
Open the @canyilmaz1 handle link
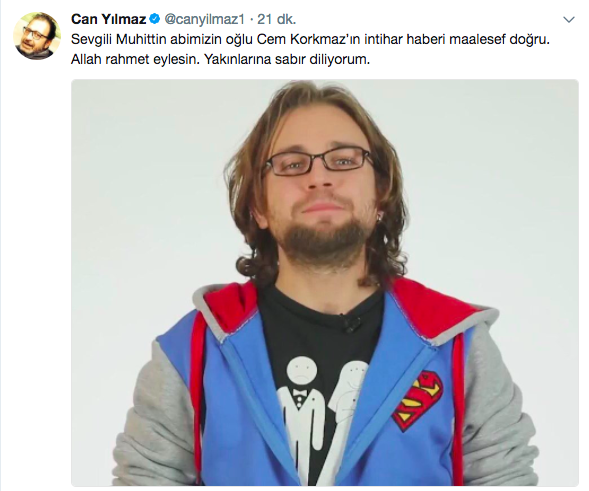[205, 19]
